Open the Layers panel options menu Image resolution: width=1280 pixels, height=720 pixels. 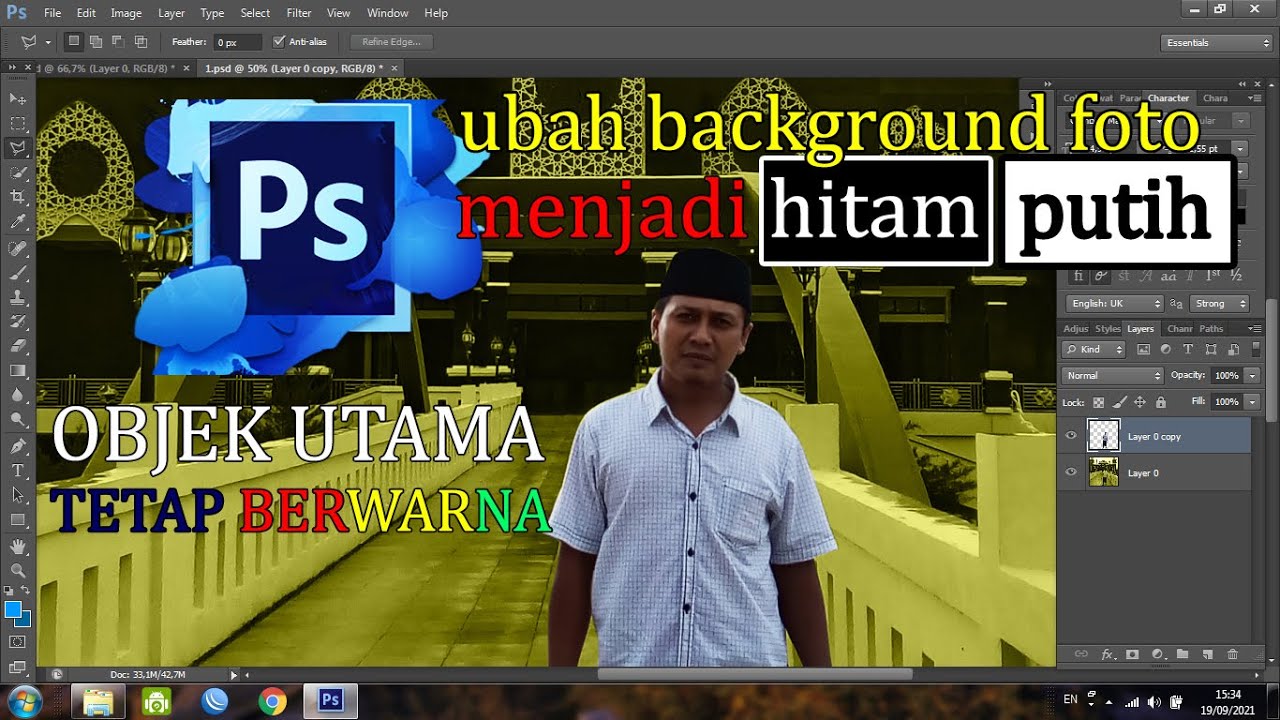point(1255,329)
